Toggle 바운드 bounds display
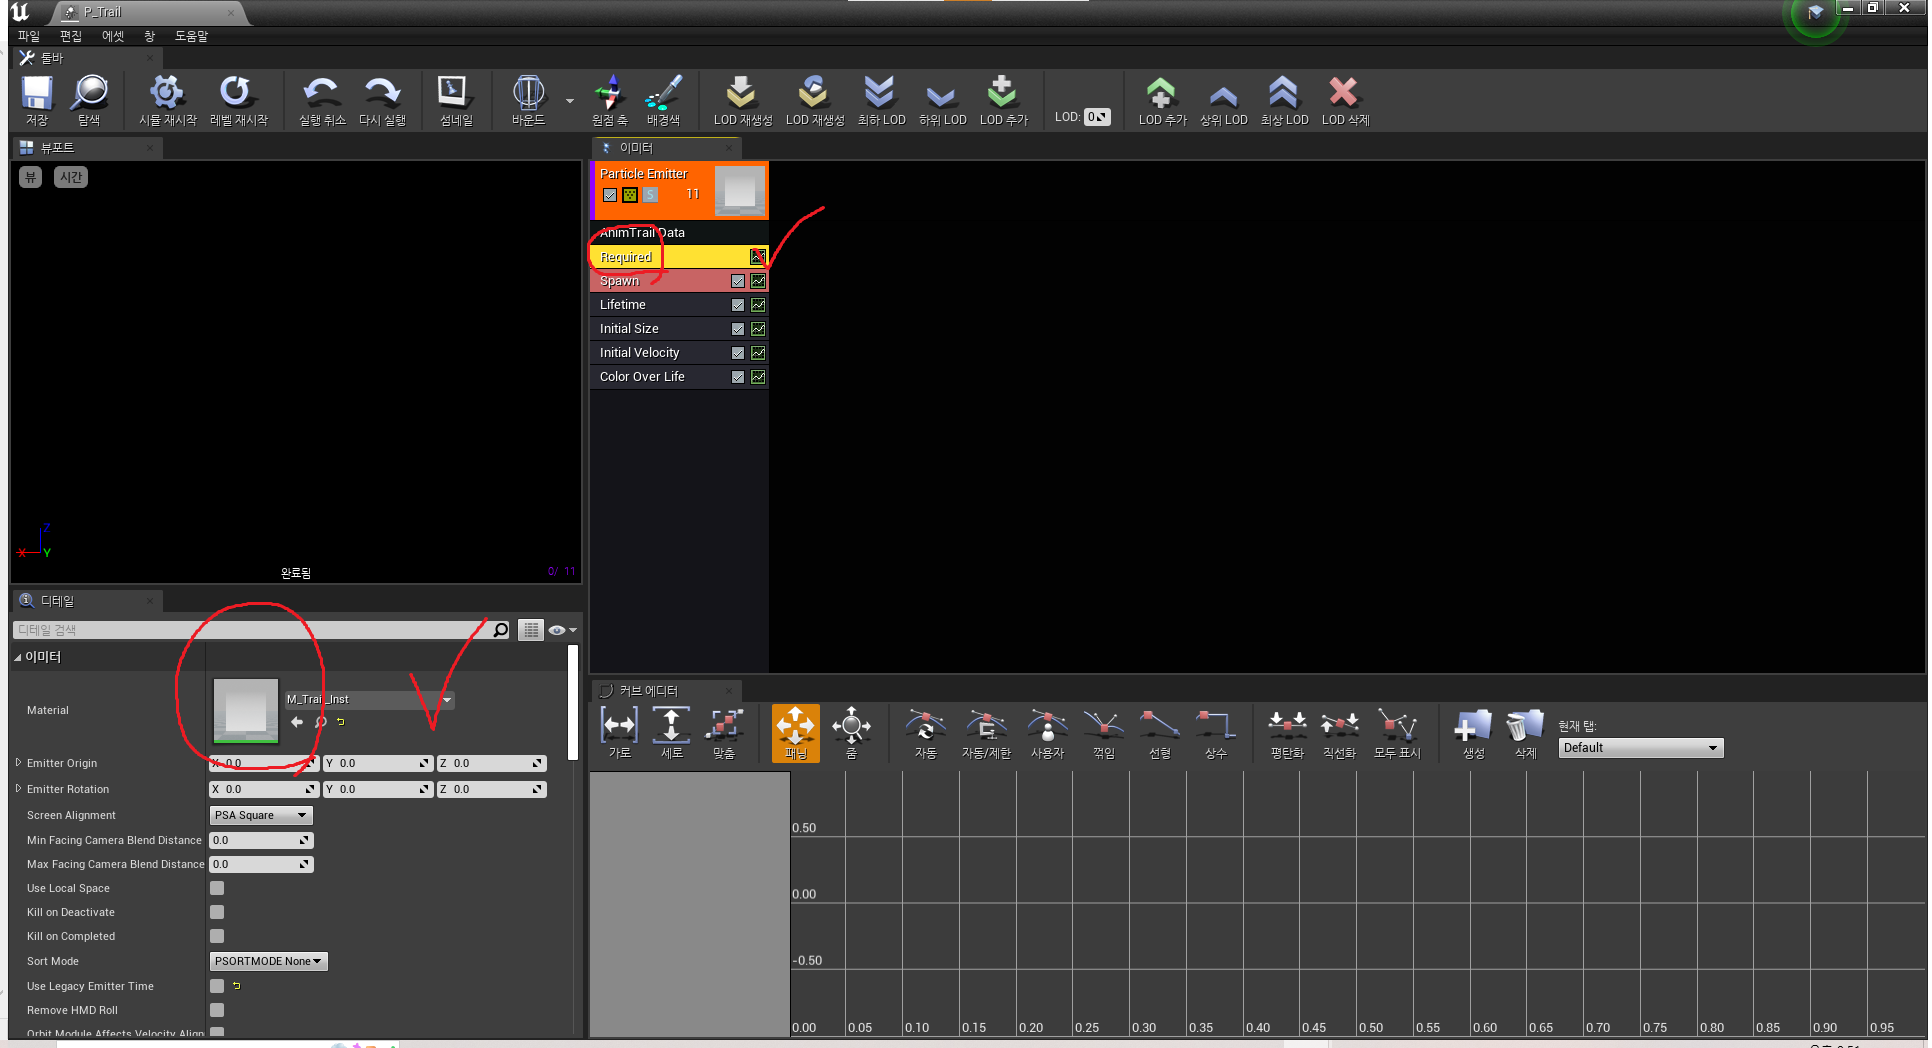Viewport: 1932px width, 1048px height. (x=528, y=101)
